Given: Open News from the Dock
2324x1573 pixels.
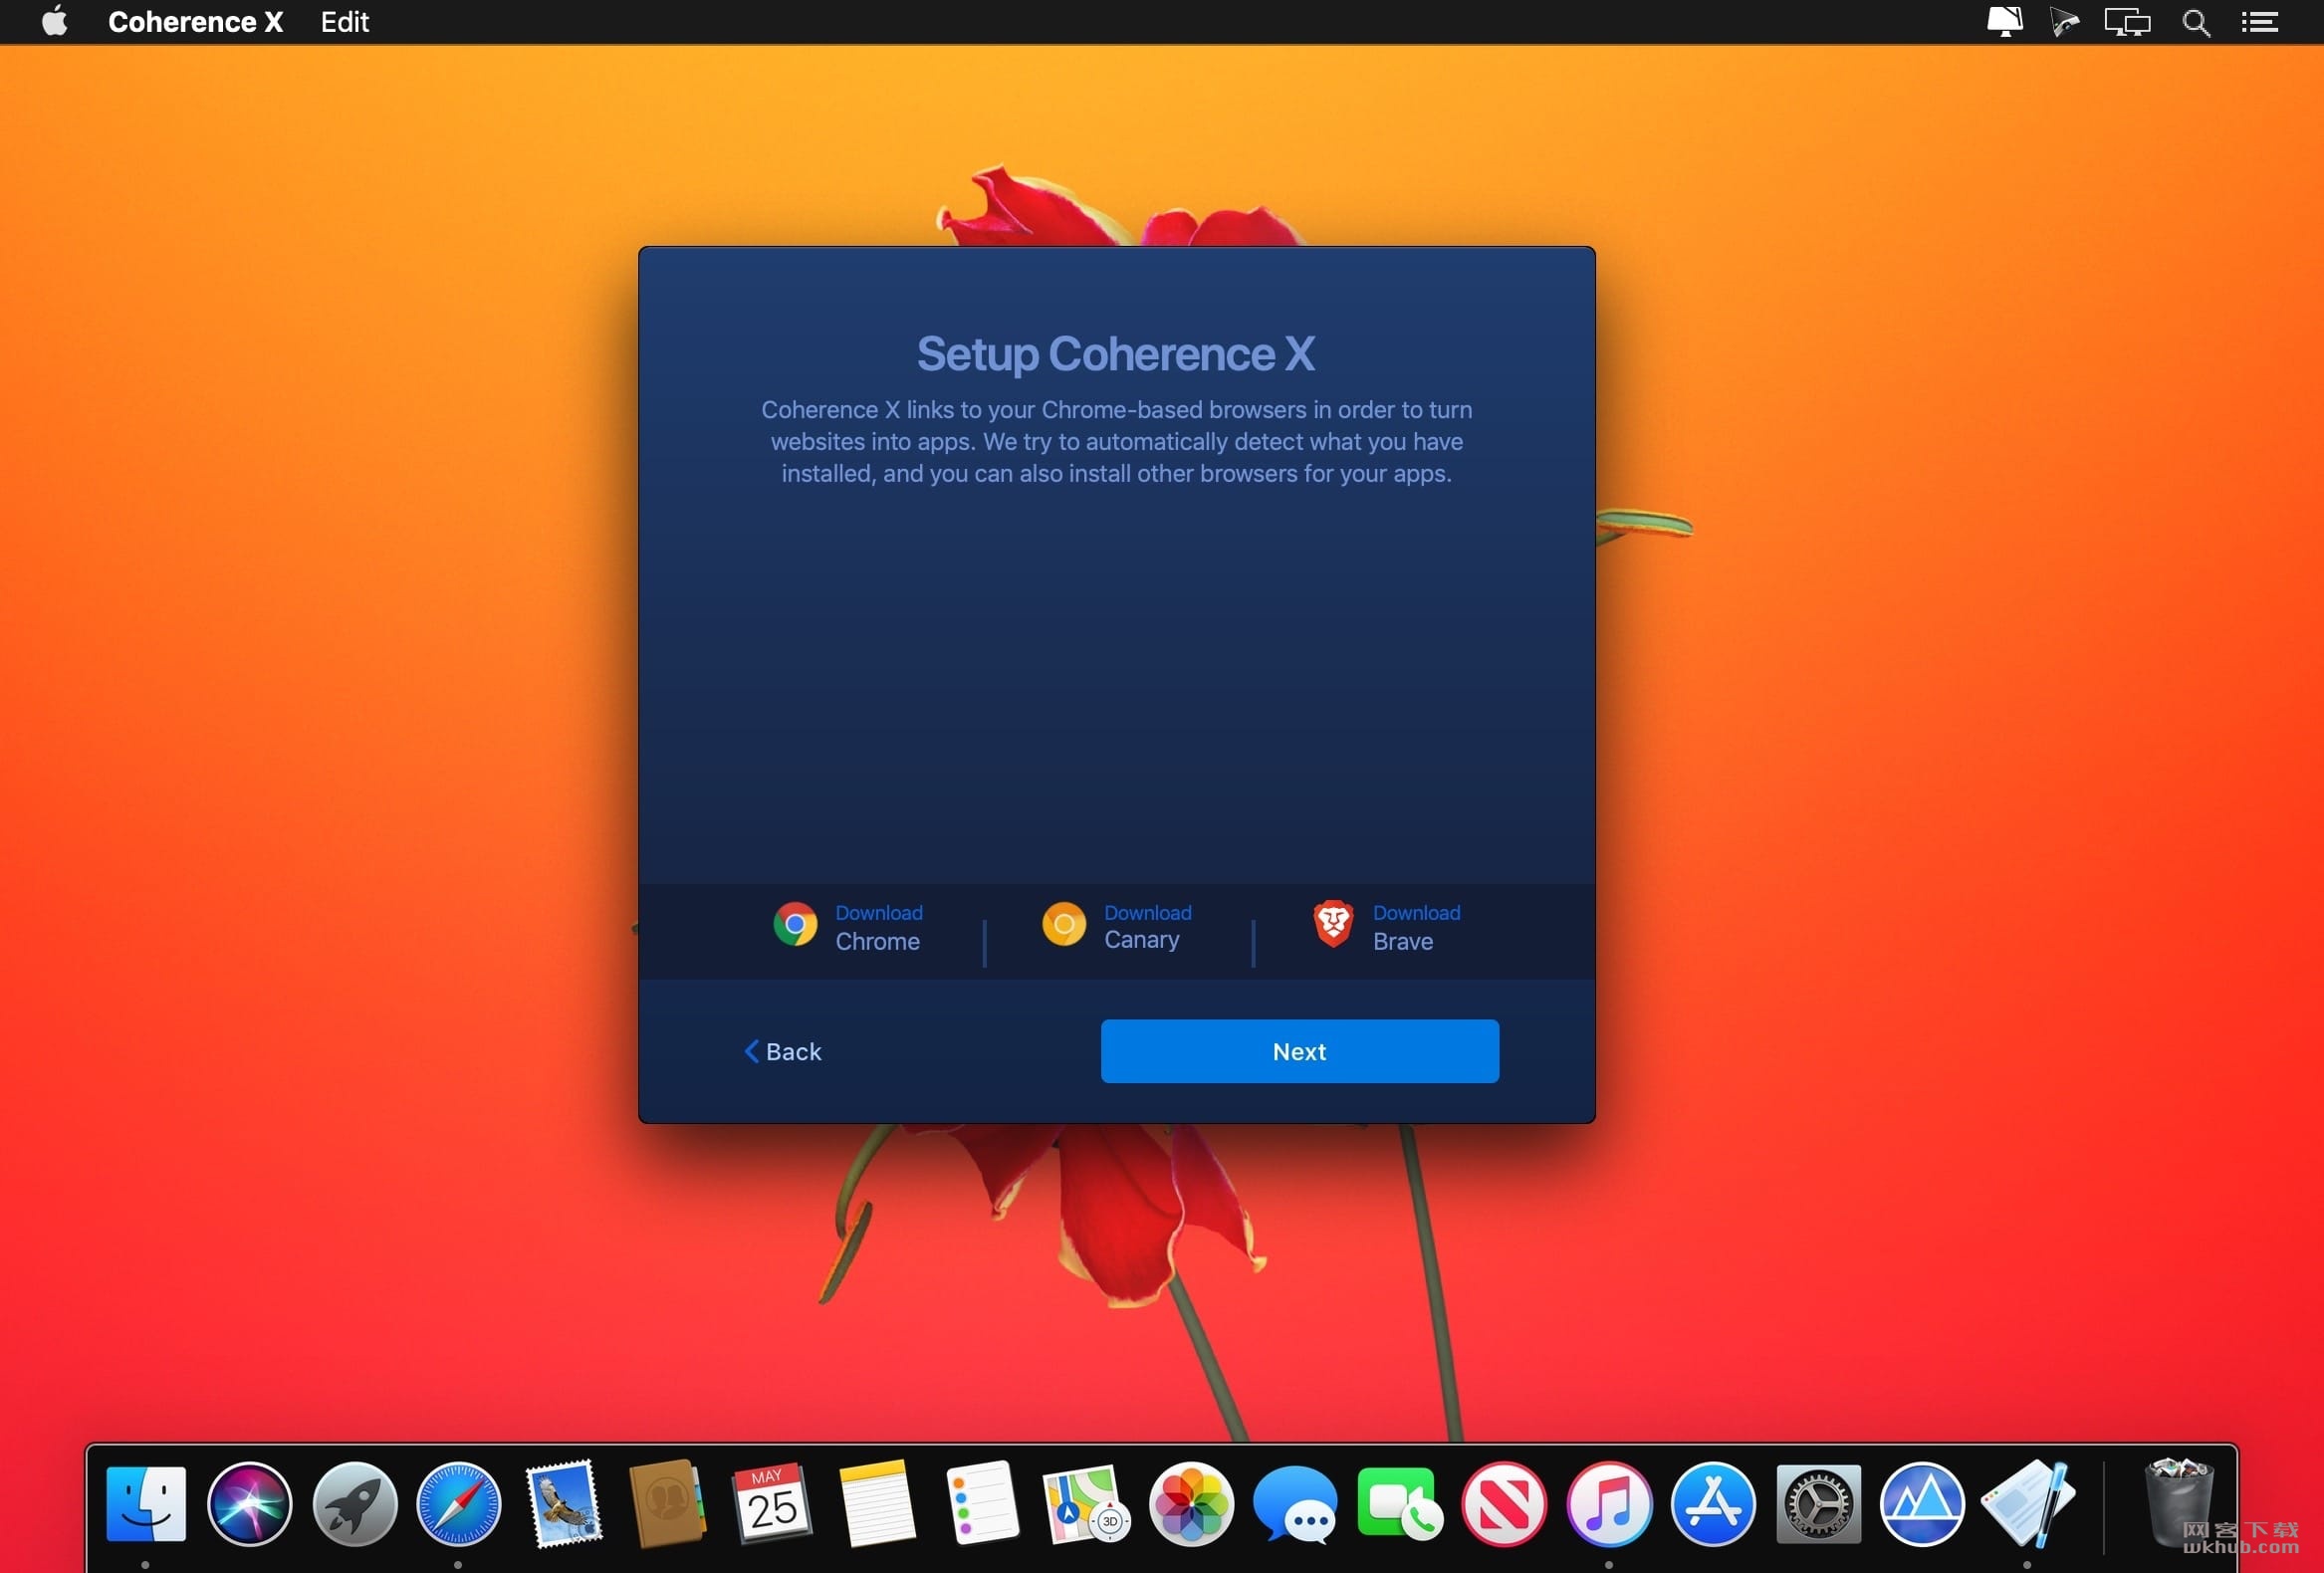Looking at the screenshot, I should pos(1504,1503).
